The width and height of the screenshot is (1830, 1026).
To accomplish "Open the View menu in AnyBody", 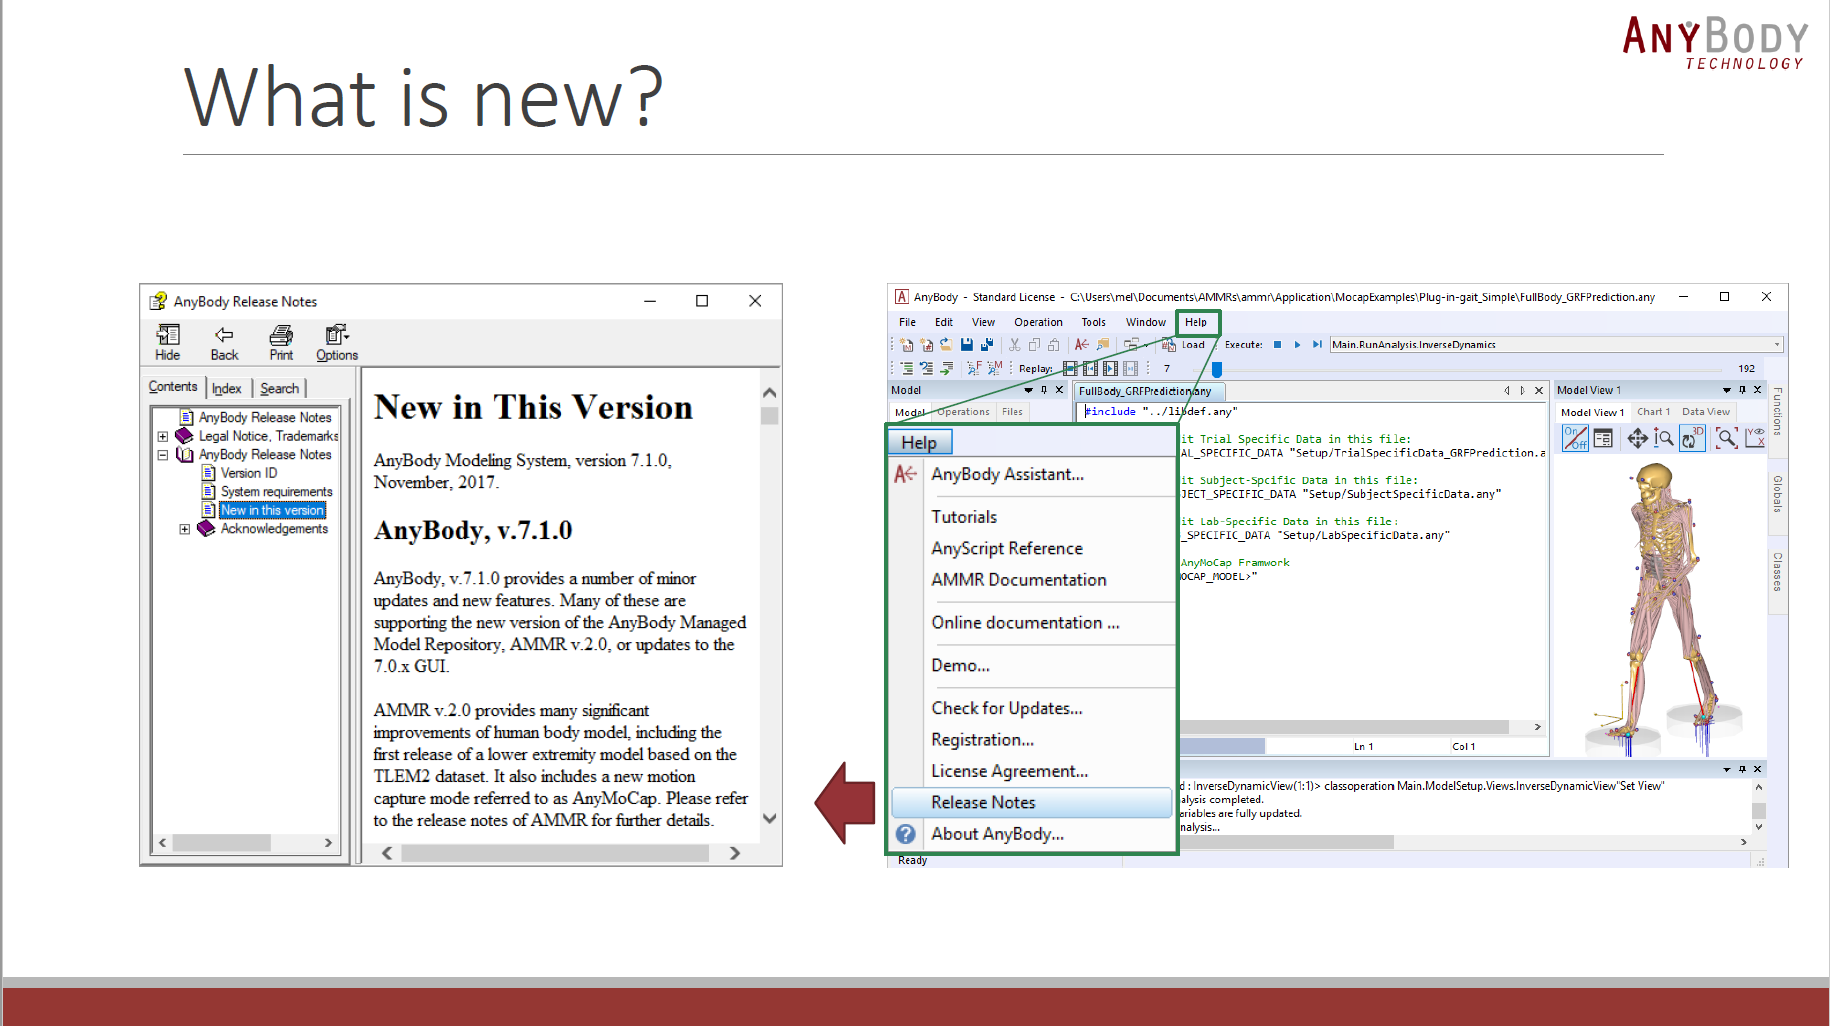I will 983,322.
